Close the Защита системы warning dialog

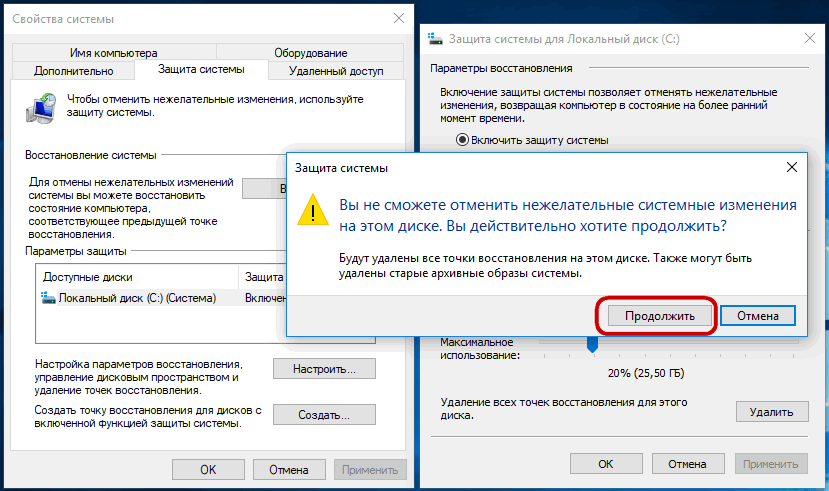(x=791, y=168)
